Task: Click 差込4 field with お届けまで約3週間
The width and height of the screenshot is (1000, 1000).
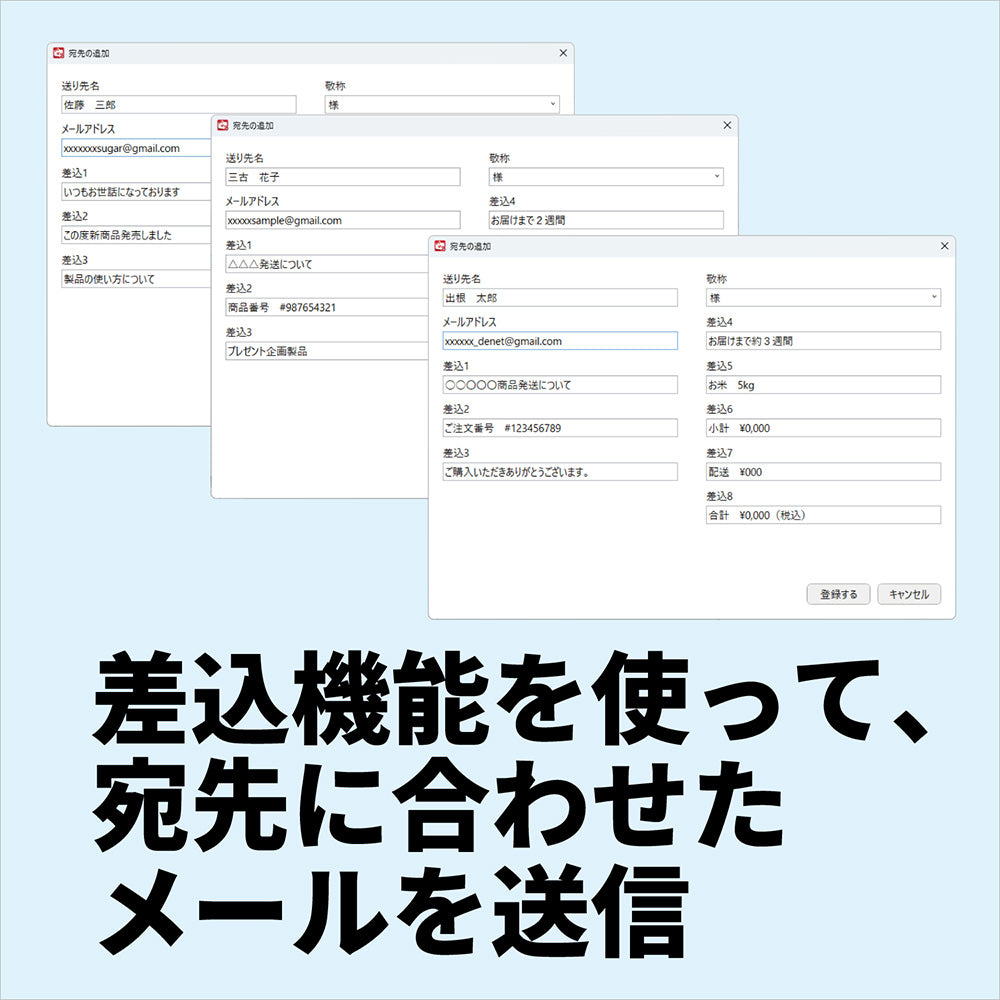Action: pyautogui.click(x=823, y=341)
